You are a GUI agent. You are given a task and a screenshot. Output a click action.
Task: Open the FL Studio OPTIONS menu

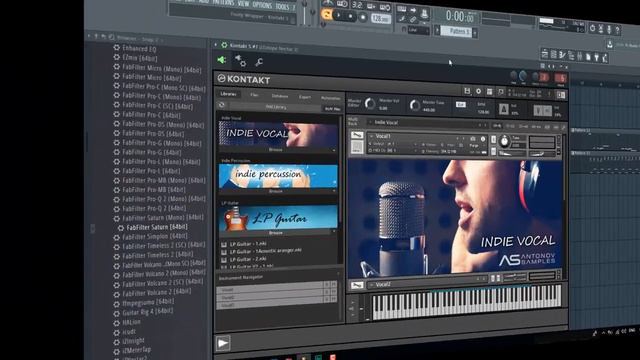coord(262,5)
